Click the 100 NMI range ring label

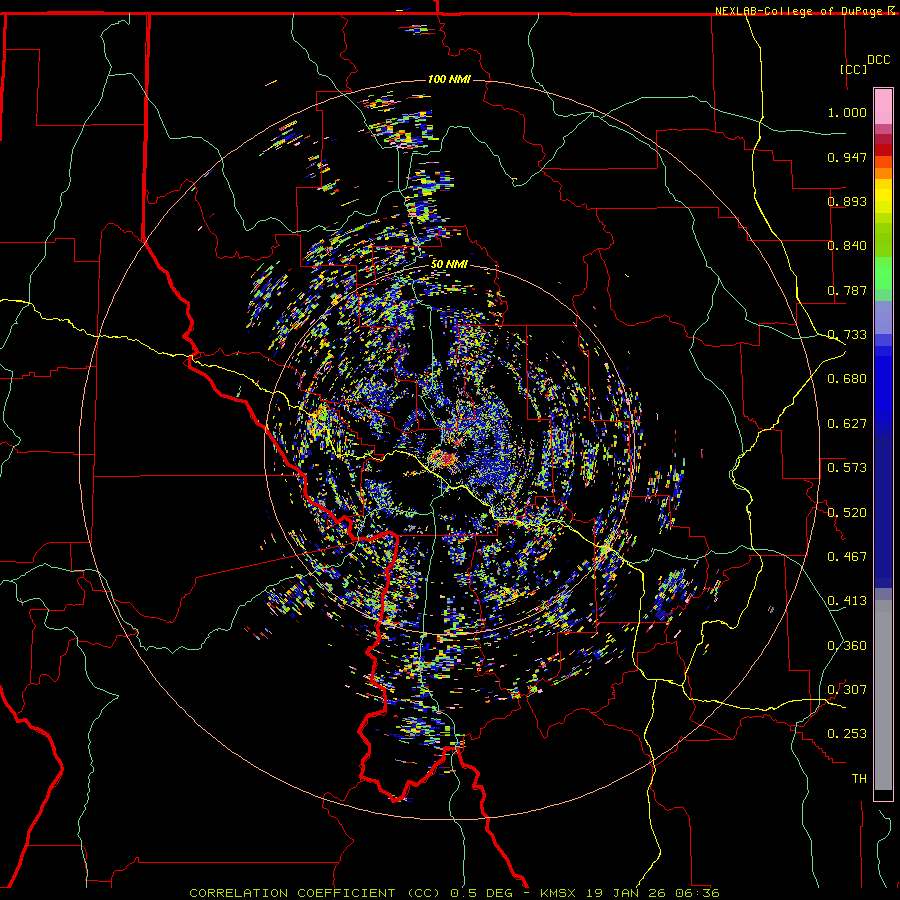coord(449,79)
